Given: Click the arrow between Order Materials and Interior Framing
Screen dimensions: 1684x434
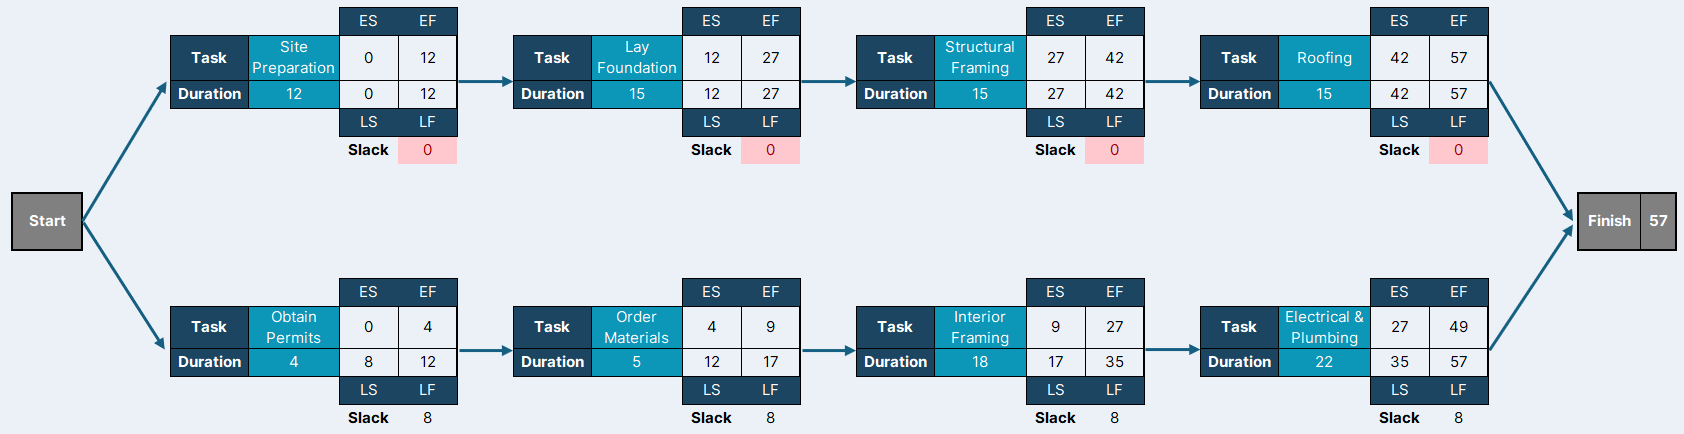Looking at the screenshot, I should (x=828, y=350).
